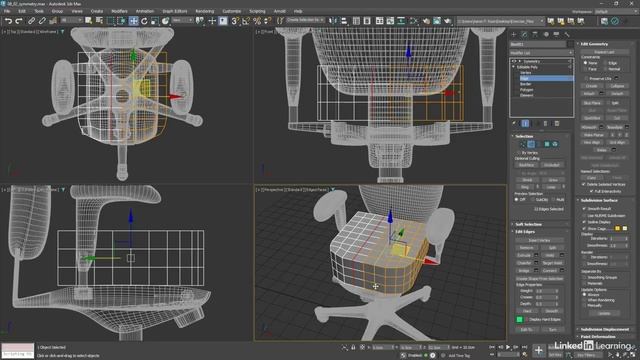Toggle the Angle Snap icon
Screen dimensions: 640x360
[246, 21]
